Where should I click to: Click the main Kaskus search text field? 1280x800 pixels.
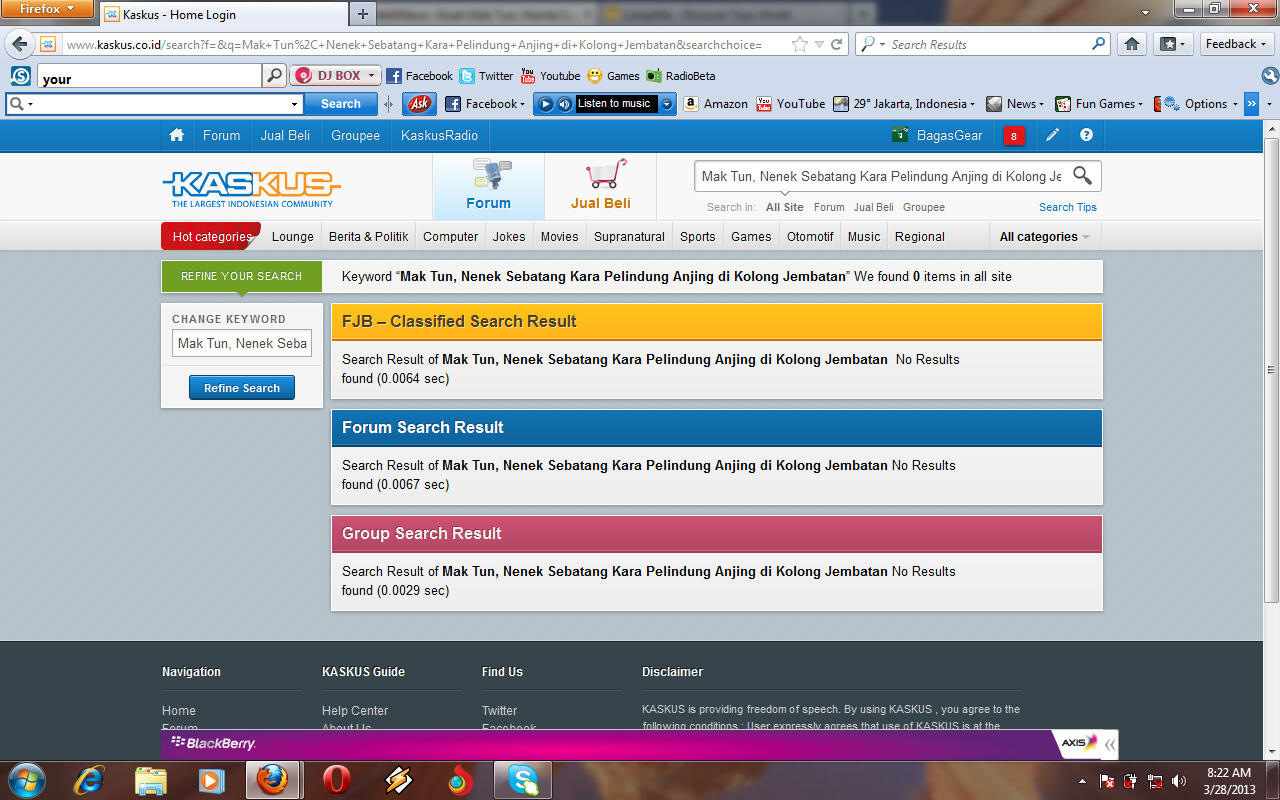[882, 176]
